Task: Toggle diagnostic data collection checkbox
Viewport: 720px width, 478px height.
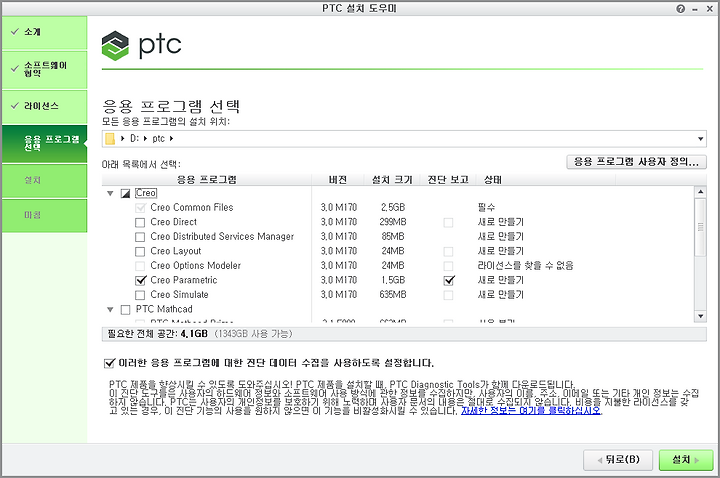Action: click(109, 363)
